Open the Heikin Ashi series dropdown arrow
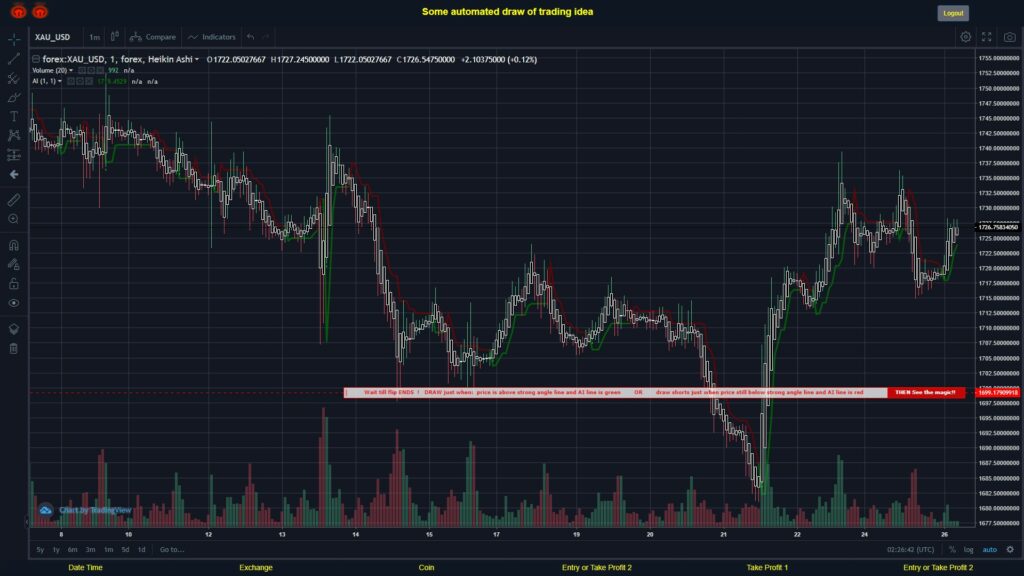This screenshot has height=576, width=1024. coord(197,59)
